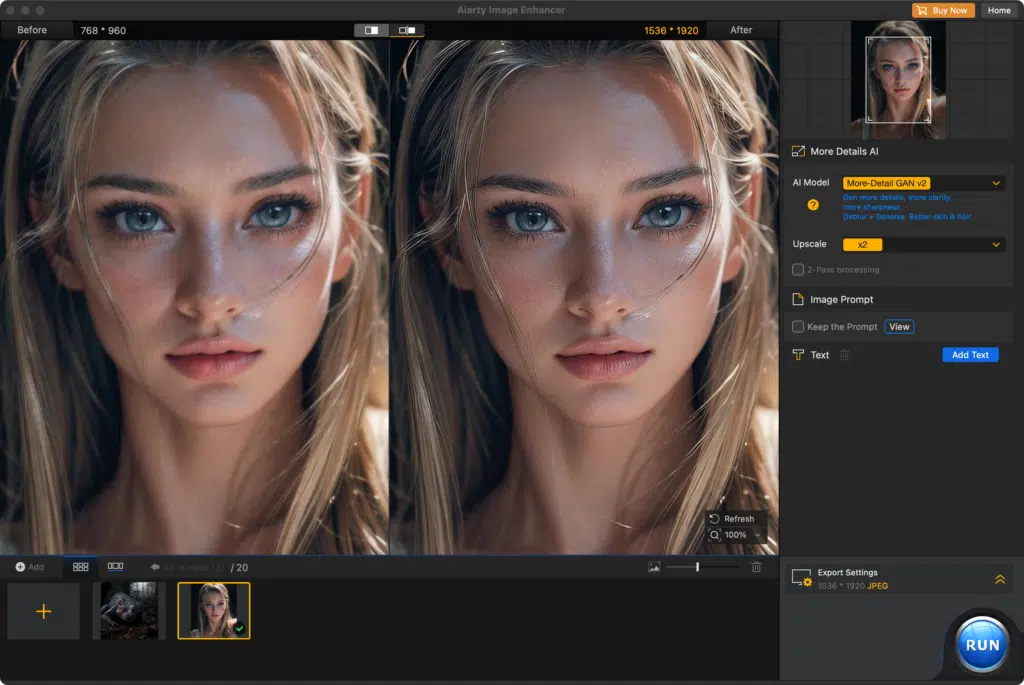Viewport: 1024px width, 685px height.
Task: Switch to grid thumbnail view
Action: click(80, 566)
